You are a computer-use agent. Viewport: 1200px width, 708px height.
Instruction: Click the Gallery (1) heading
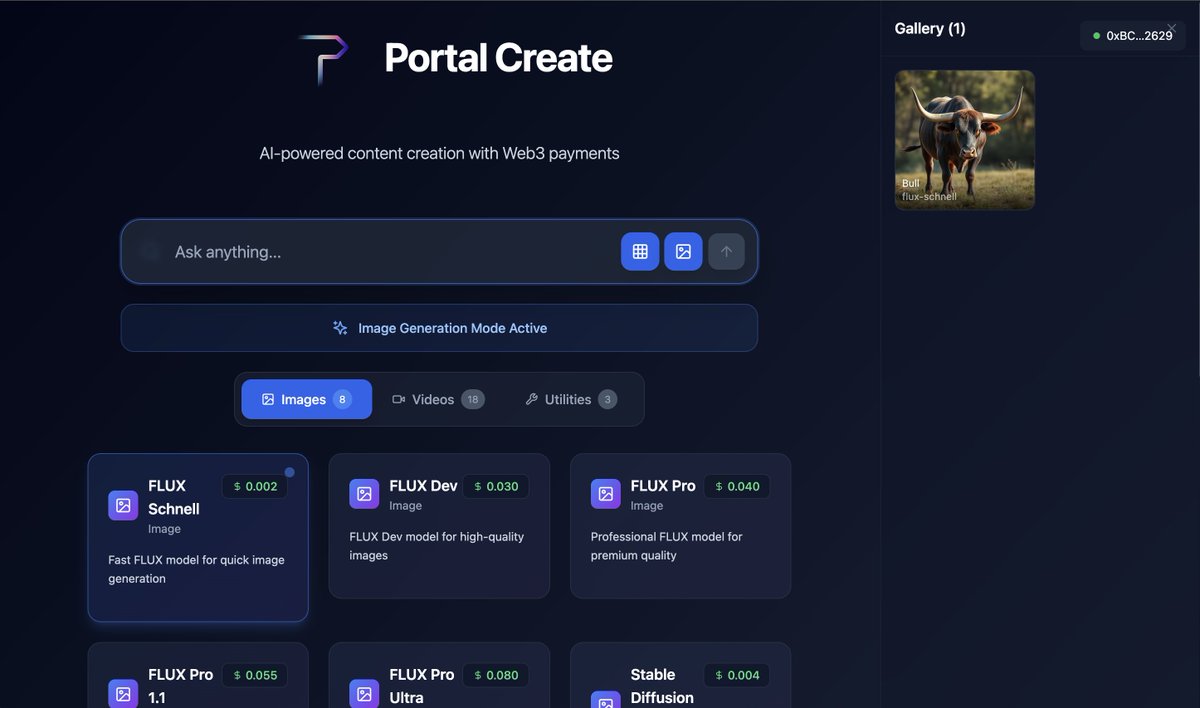(x=930, y=29)
